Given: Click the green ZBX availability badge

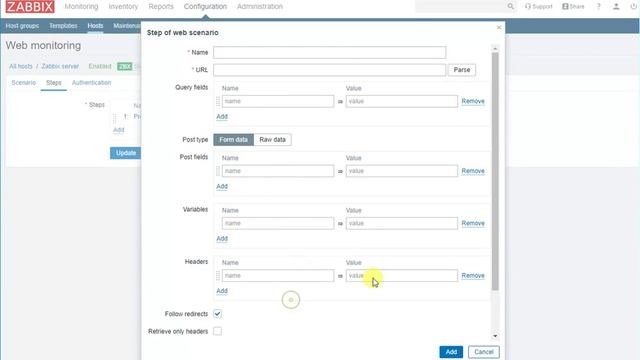Looking at the screenshot, I should pos(124,66).
